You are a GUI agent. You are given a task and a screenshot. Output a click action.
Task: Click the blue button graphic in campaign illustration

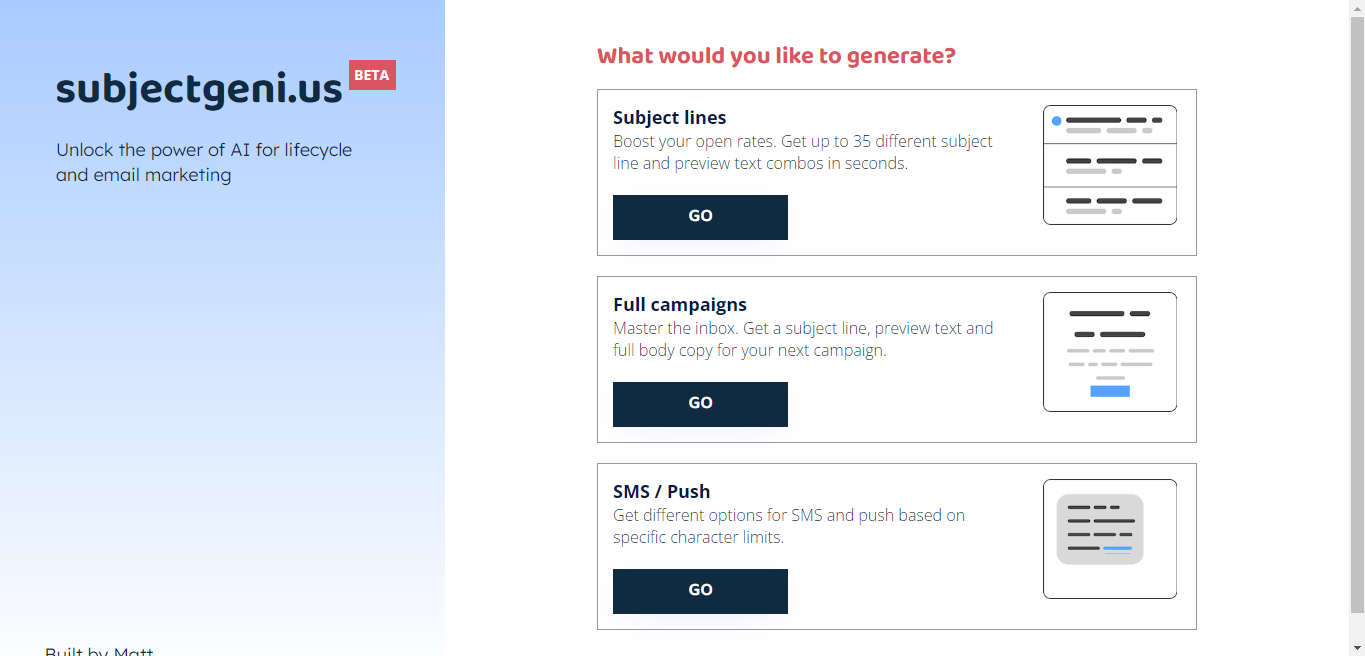coord(1110,391)
